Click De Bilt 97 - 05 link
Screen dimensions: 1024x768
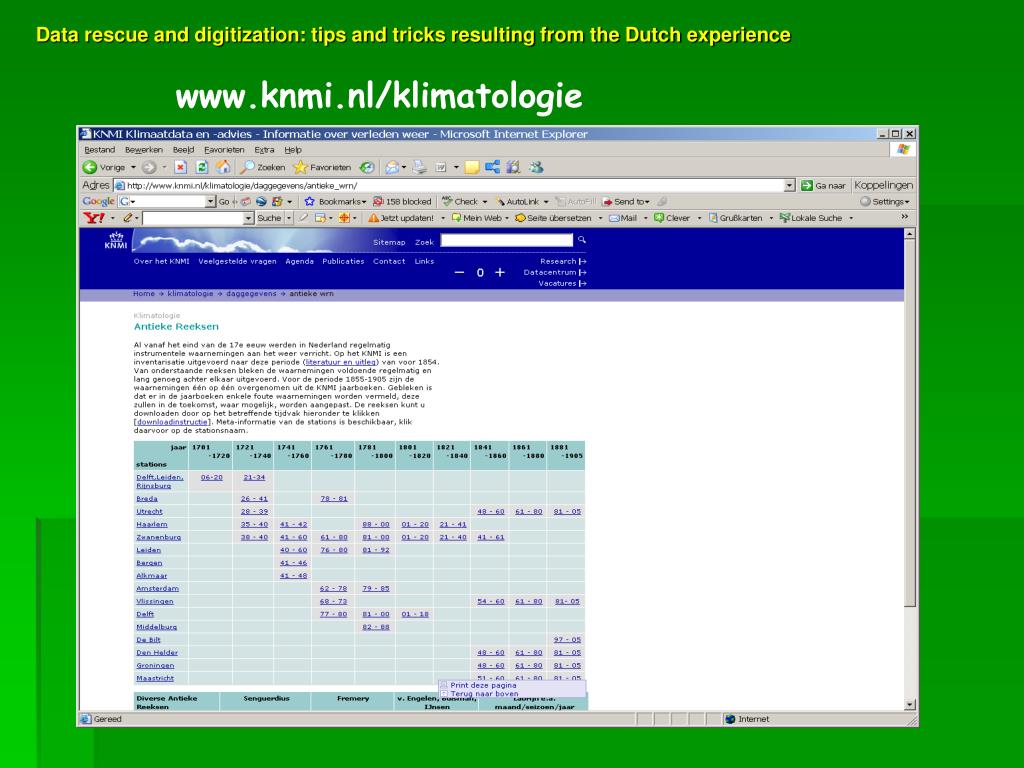pyautogui.click(x=567, y=640)
